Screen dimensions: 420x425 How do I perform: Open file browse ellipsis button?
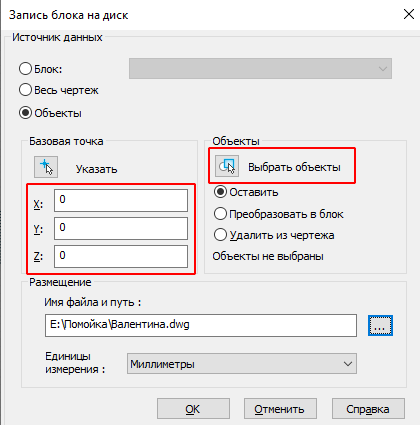point(380,325)
